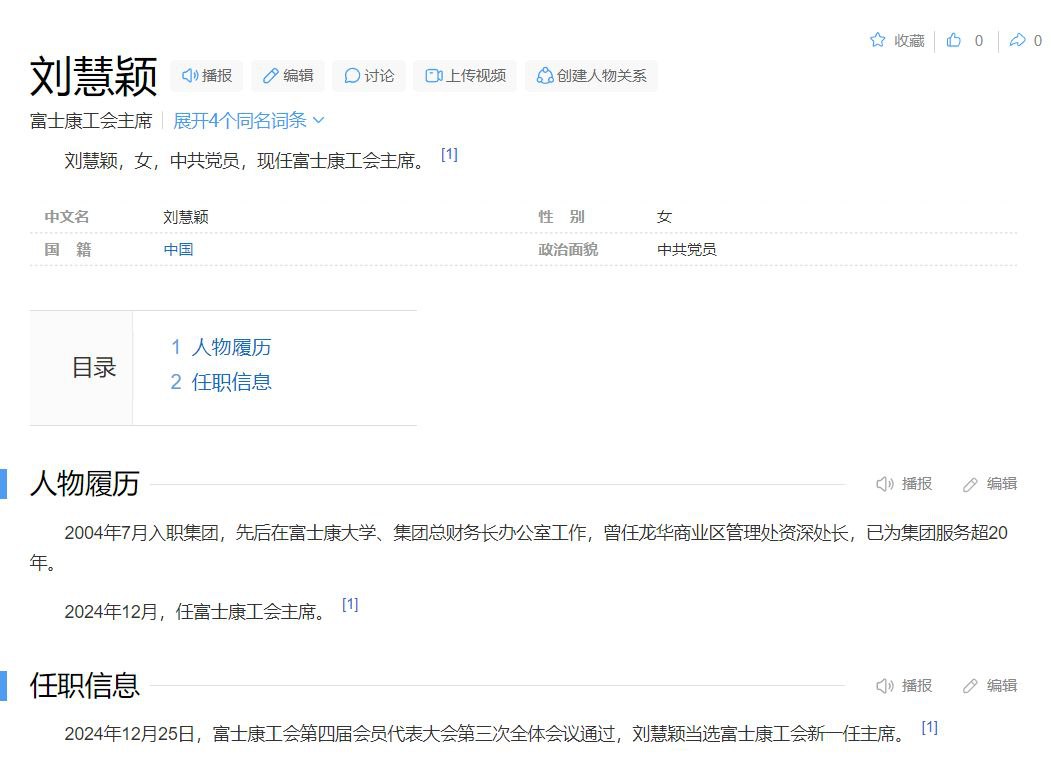Click the 上传视频 upload video button

465,76
